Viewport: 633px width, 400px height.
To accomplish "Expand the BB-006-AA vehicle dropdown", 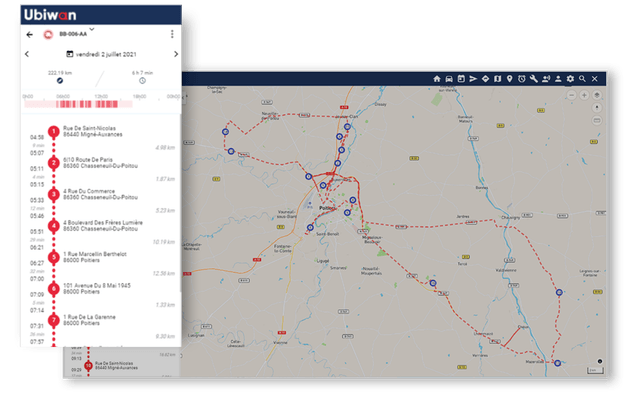I will coord(92,29).
